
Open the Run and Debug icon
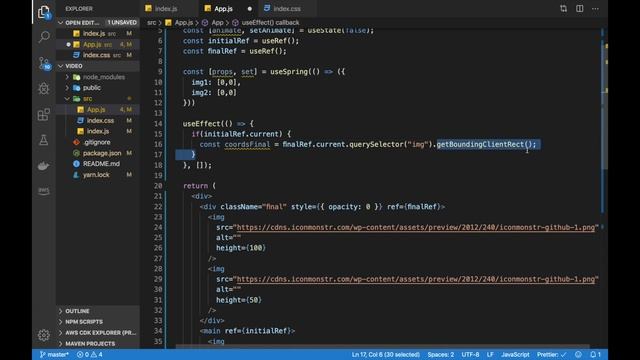coord(44,89)
